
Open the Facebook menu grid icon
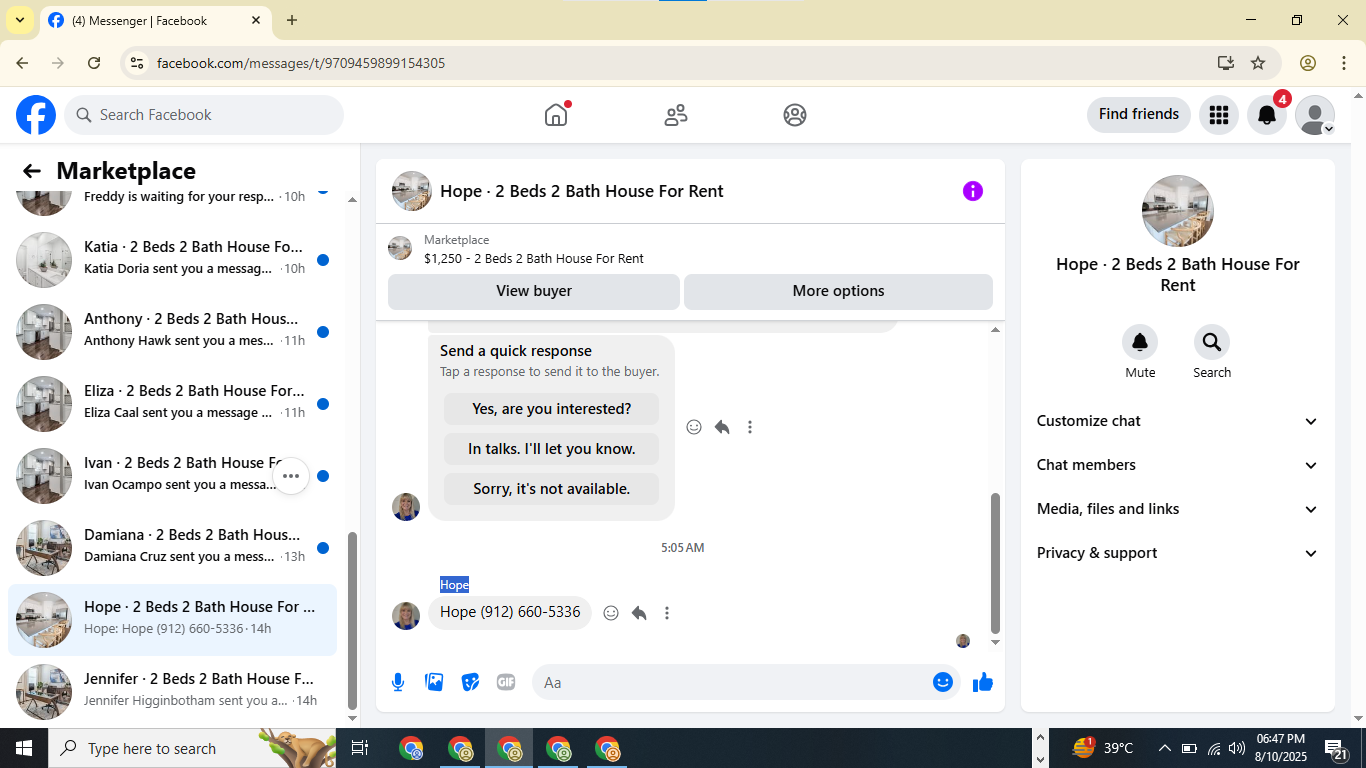pyautogui.click(x=1218, y=115)
